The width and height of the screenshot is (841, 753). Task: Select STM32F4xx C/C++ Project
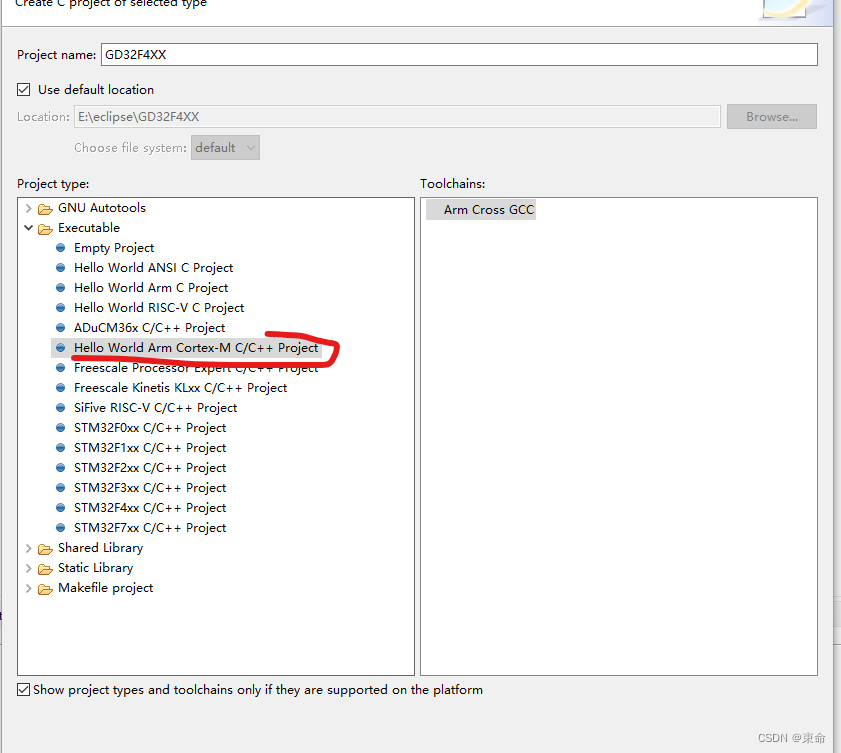point(150,508)
